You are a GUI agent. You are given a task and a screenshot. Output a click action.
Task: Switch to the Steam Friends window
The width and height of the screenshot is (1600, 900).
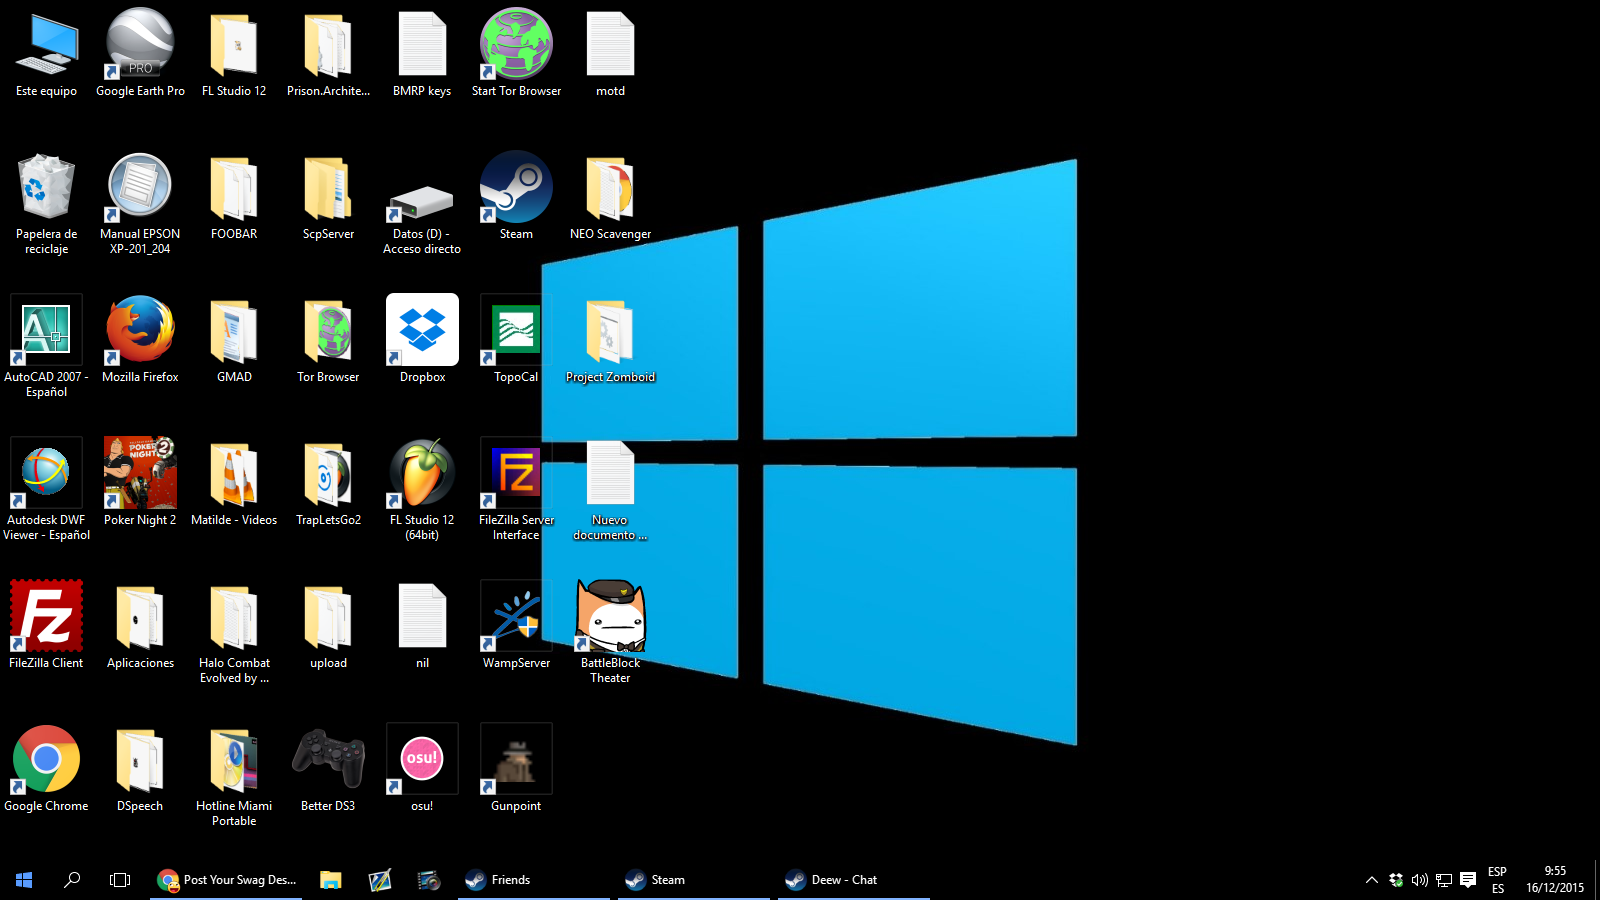coord(534,880)
